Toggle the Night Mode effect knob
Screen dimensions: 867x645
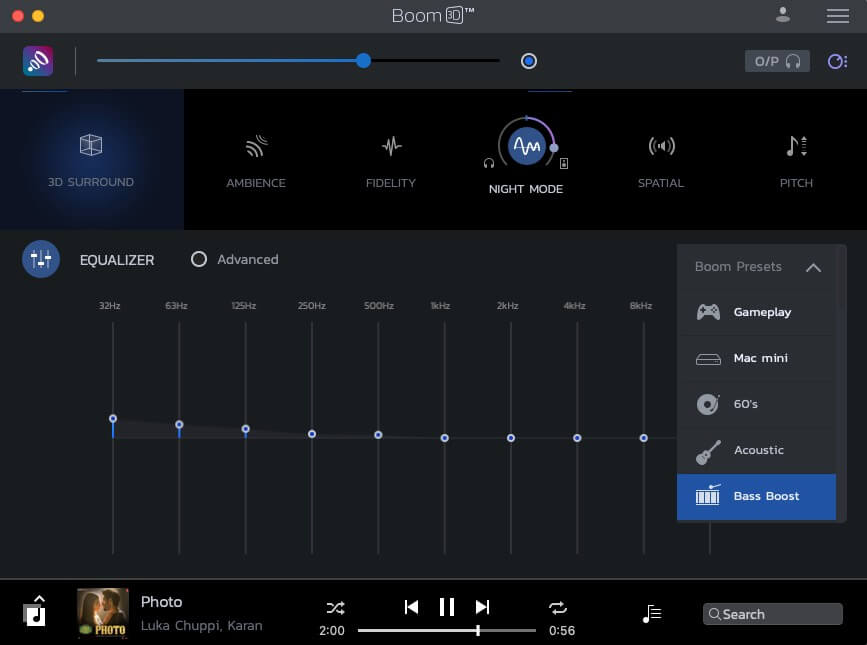[526, 146]
